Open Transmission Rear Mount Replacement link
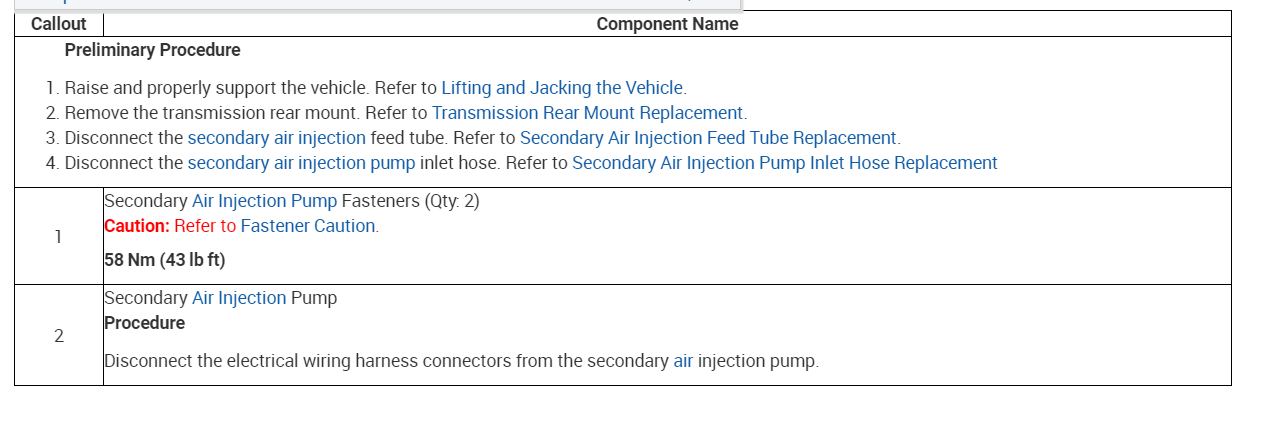This screenshot has width=1273, height=427. 587,113
